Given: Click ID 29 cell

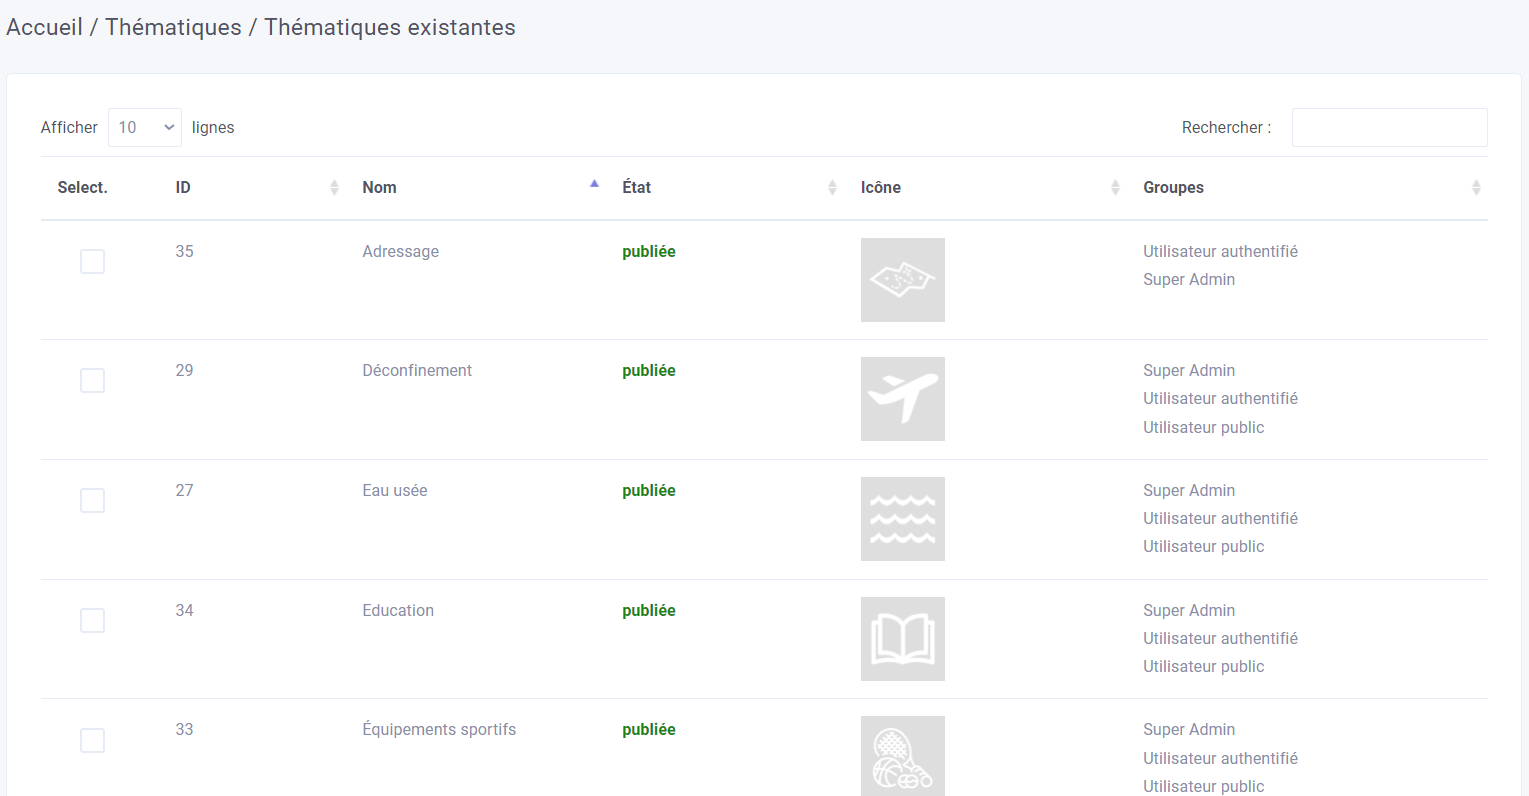Looking at the screenshot, I should [x=184, y=370].
